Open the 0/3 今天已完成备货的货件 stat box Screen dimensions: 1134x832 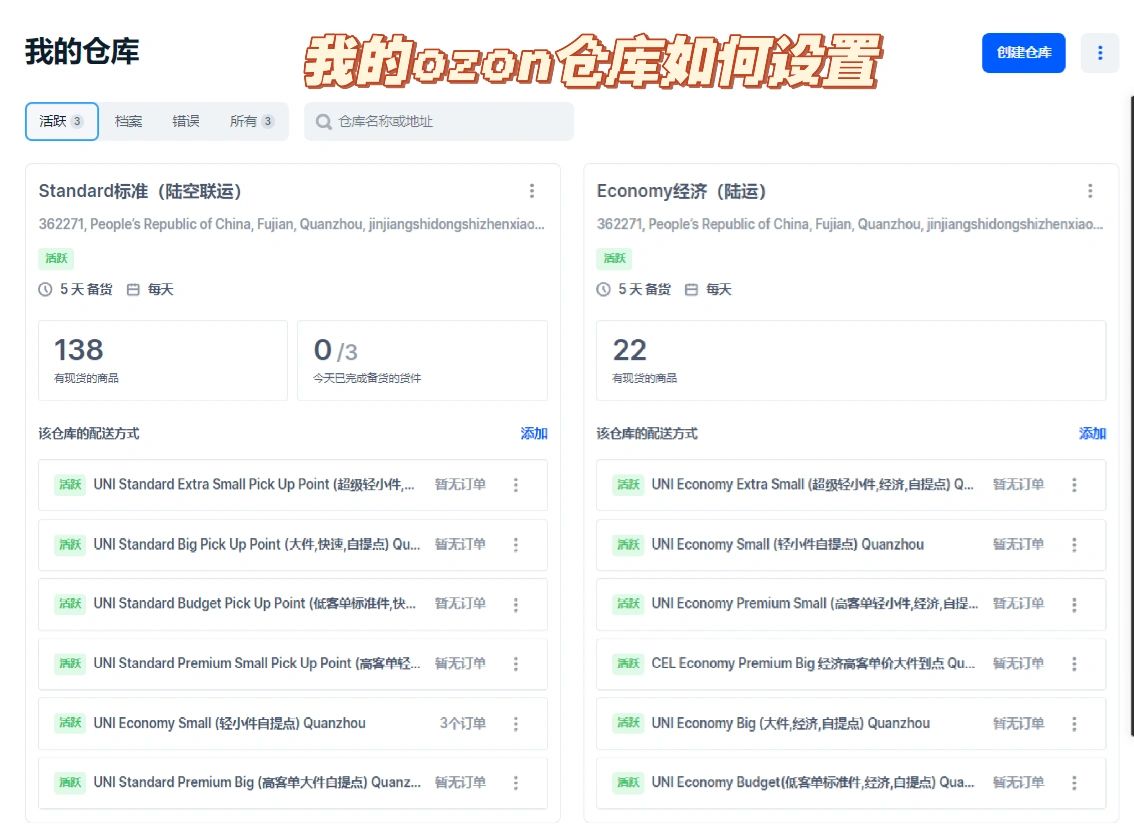[422, 360]
